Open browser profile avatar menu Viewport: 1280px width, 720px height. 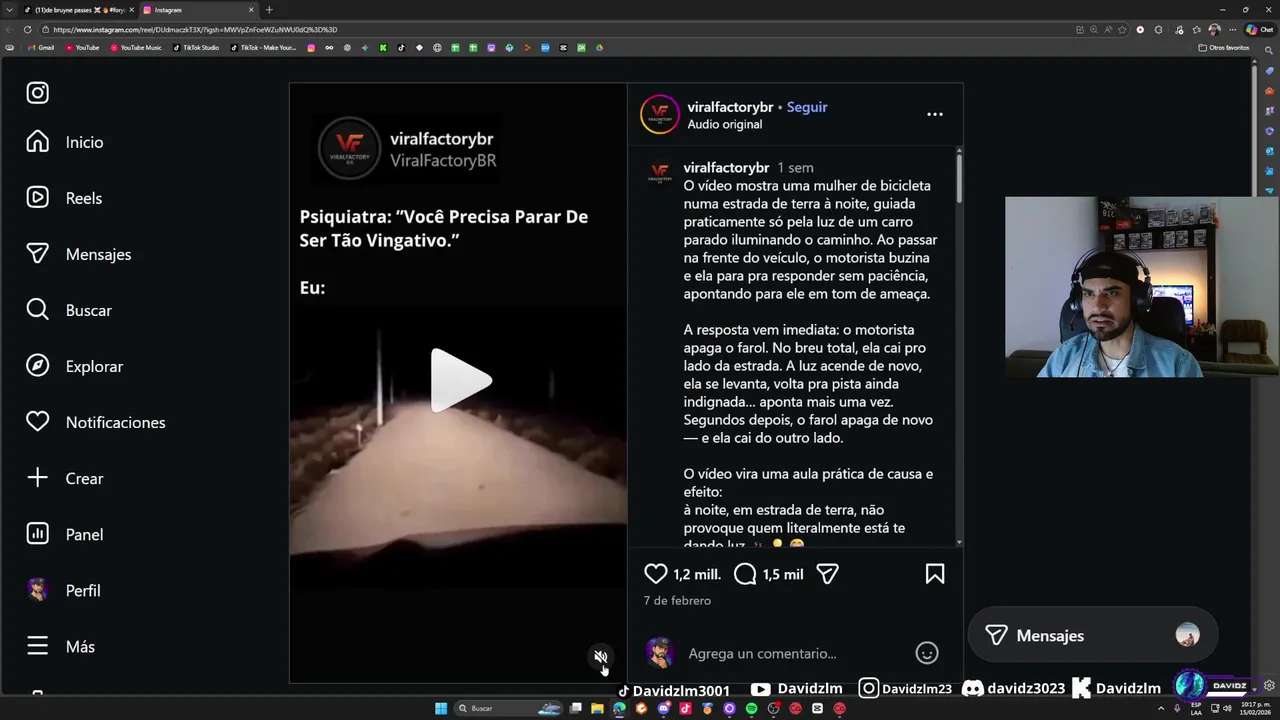(x=1214, y=30)
